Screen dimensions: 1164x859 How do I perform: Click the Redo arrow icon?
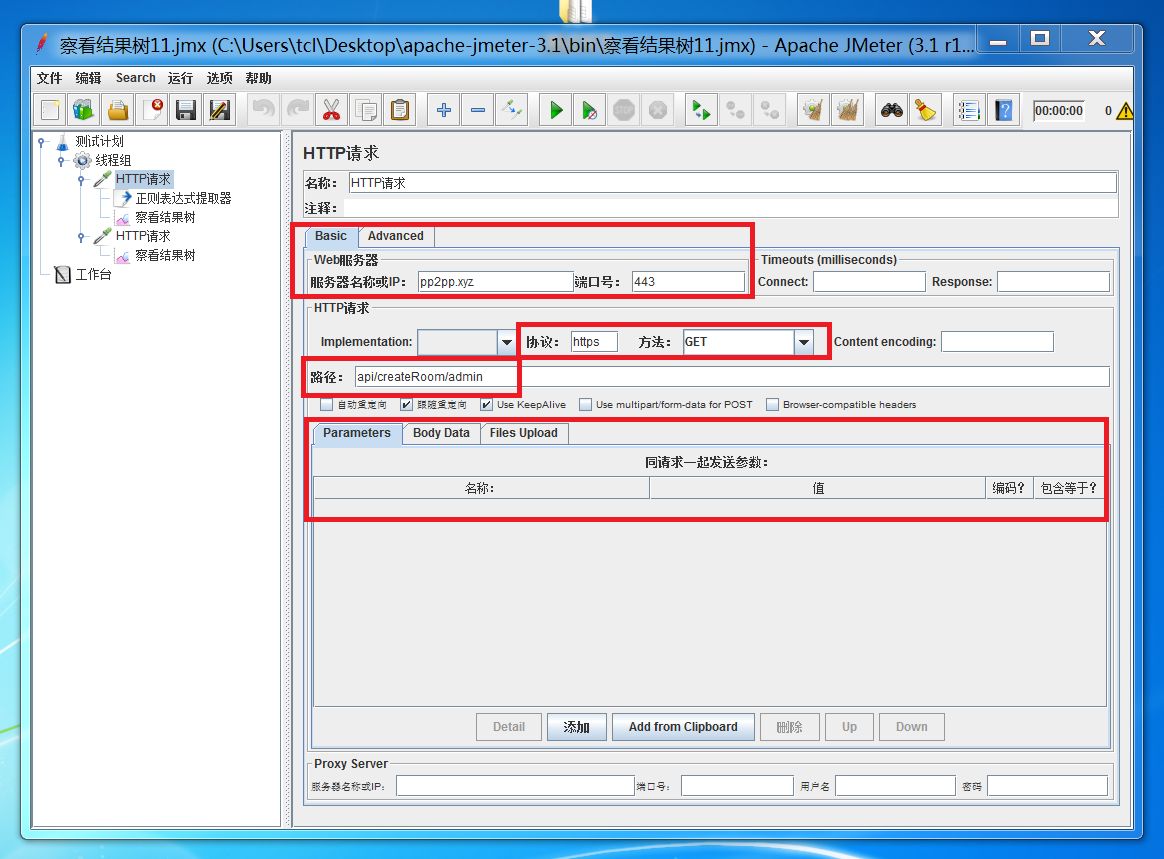298,111
